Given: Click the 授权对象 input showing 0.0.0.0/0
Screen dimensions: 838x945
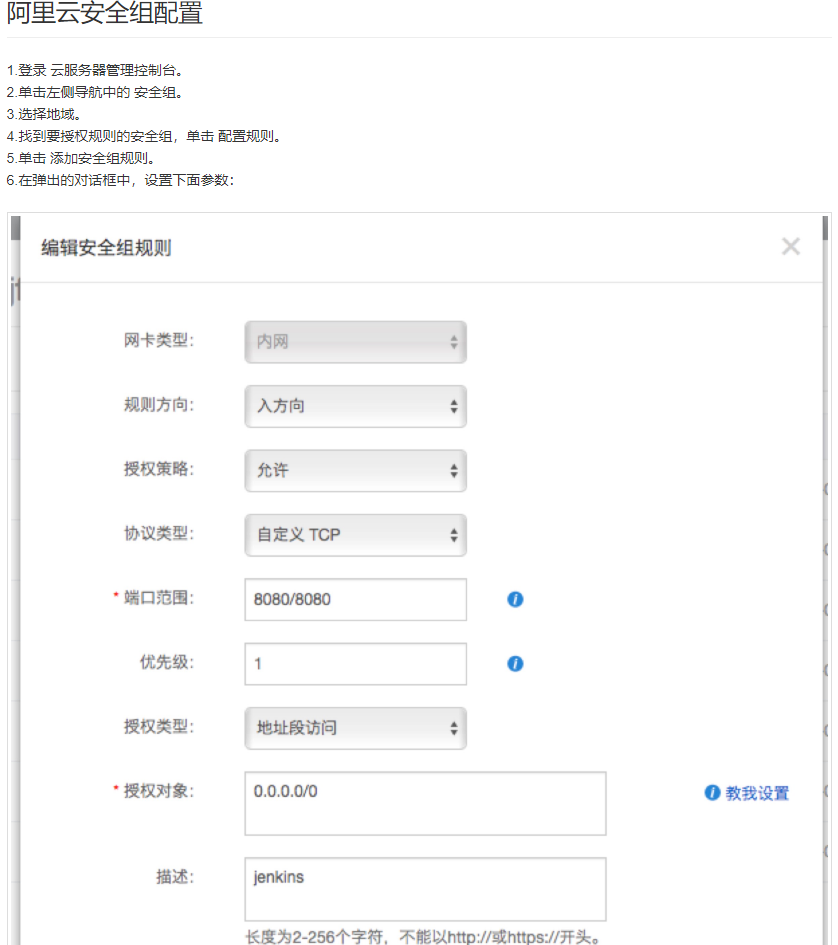Looking at the screenshot, I should (x=424, y=803).
